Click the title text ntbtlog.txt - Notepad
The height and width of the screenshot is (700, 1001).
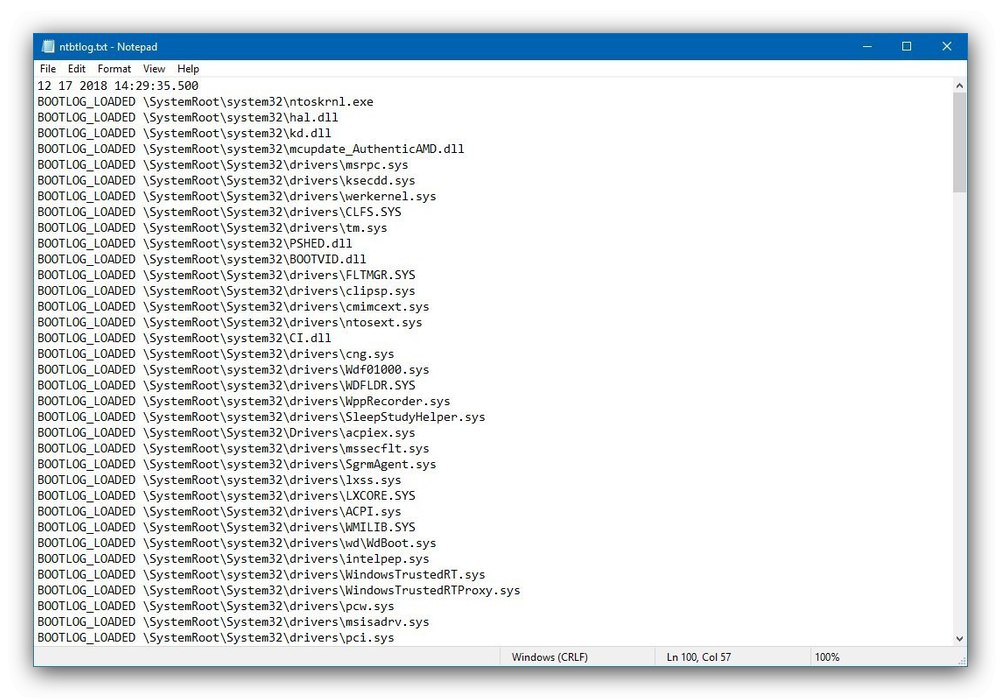click(108, 47)
